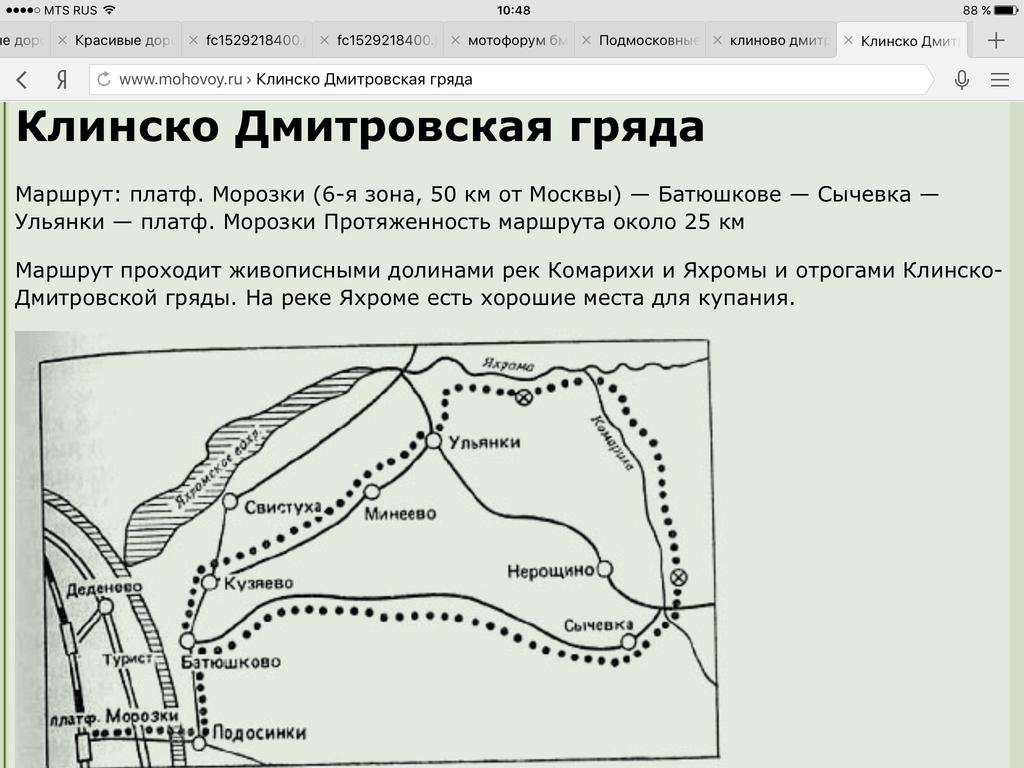Viewport: 1024px width, 768px height.
Task: Close the 'Подмосковные' tab
Action: (x=586, y=41)
